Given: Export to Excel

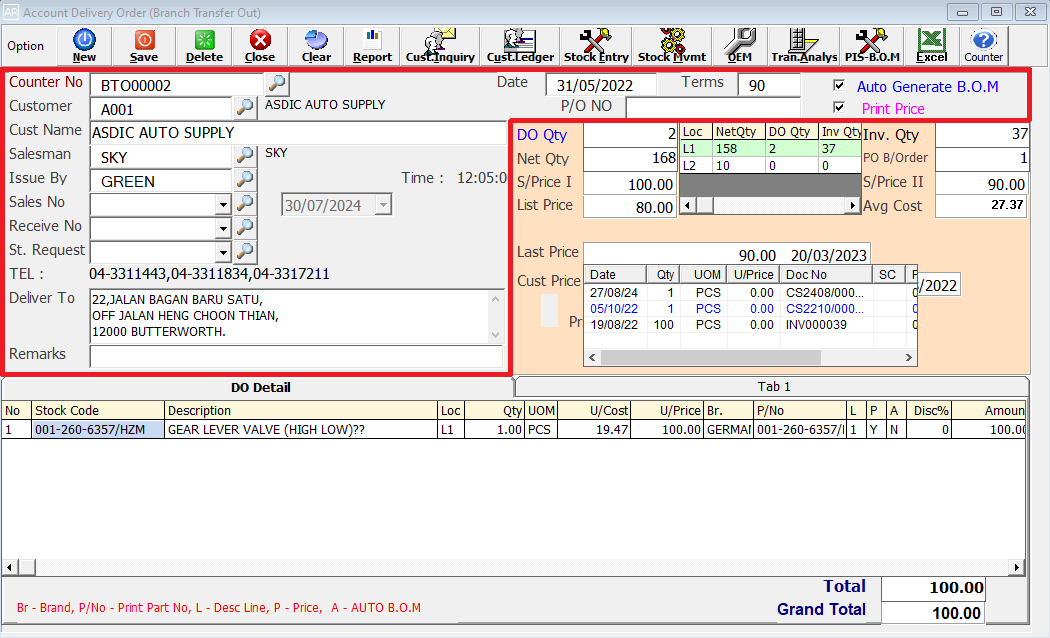Looking at the screenshot, I should 931,46.
